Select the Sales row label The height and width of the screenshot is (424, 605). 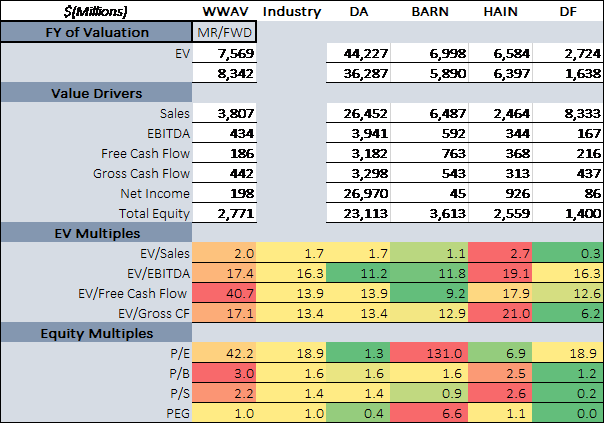coord(174,113)
